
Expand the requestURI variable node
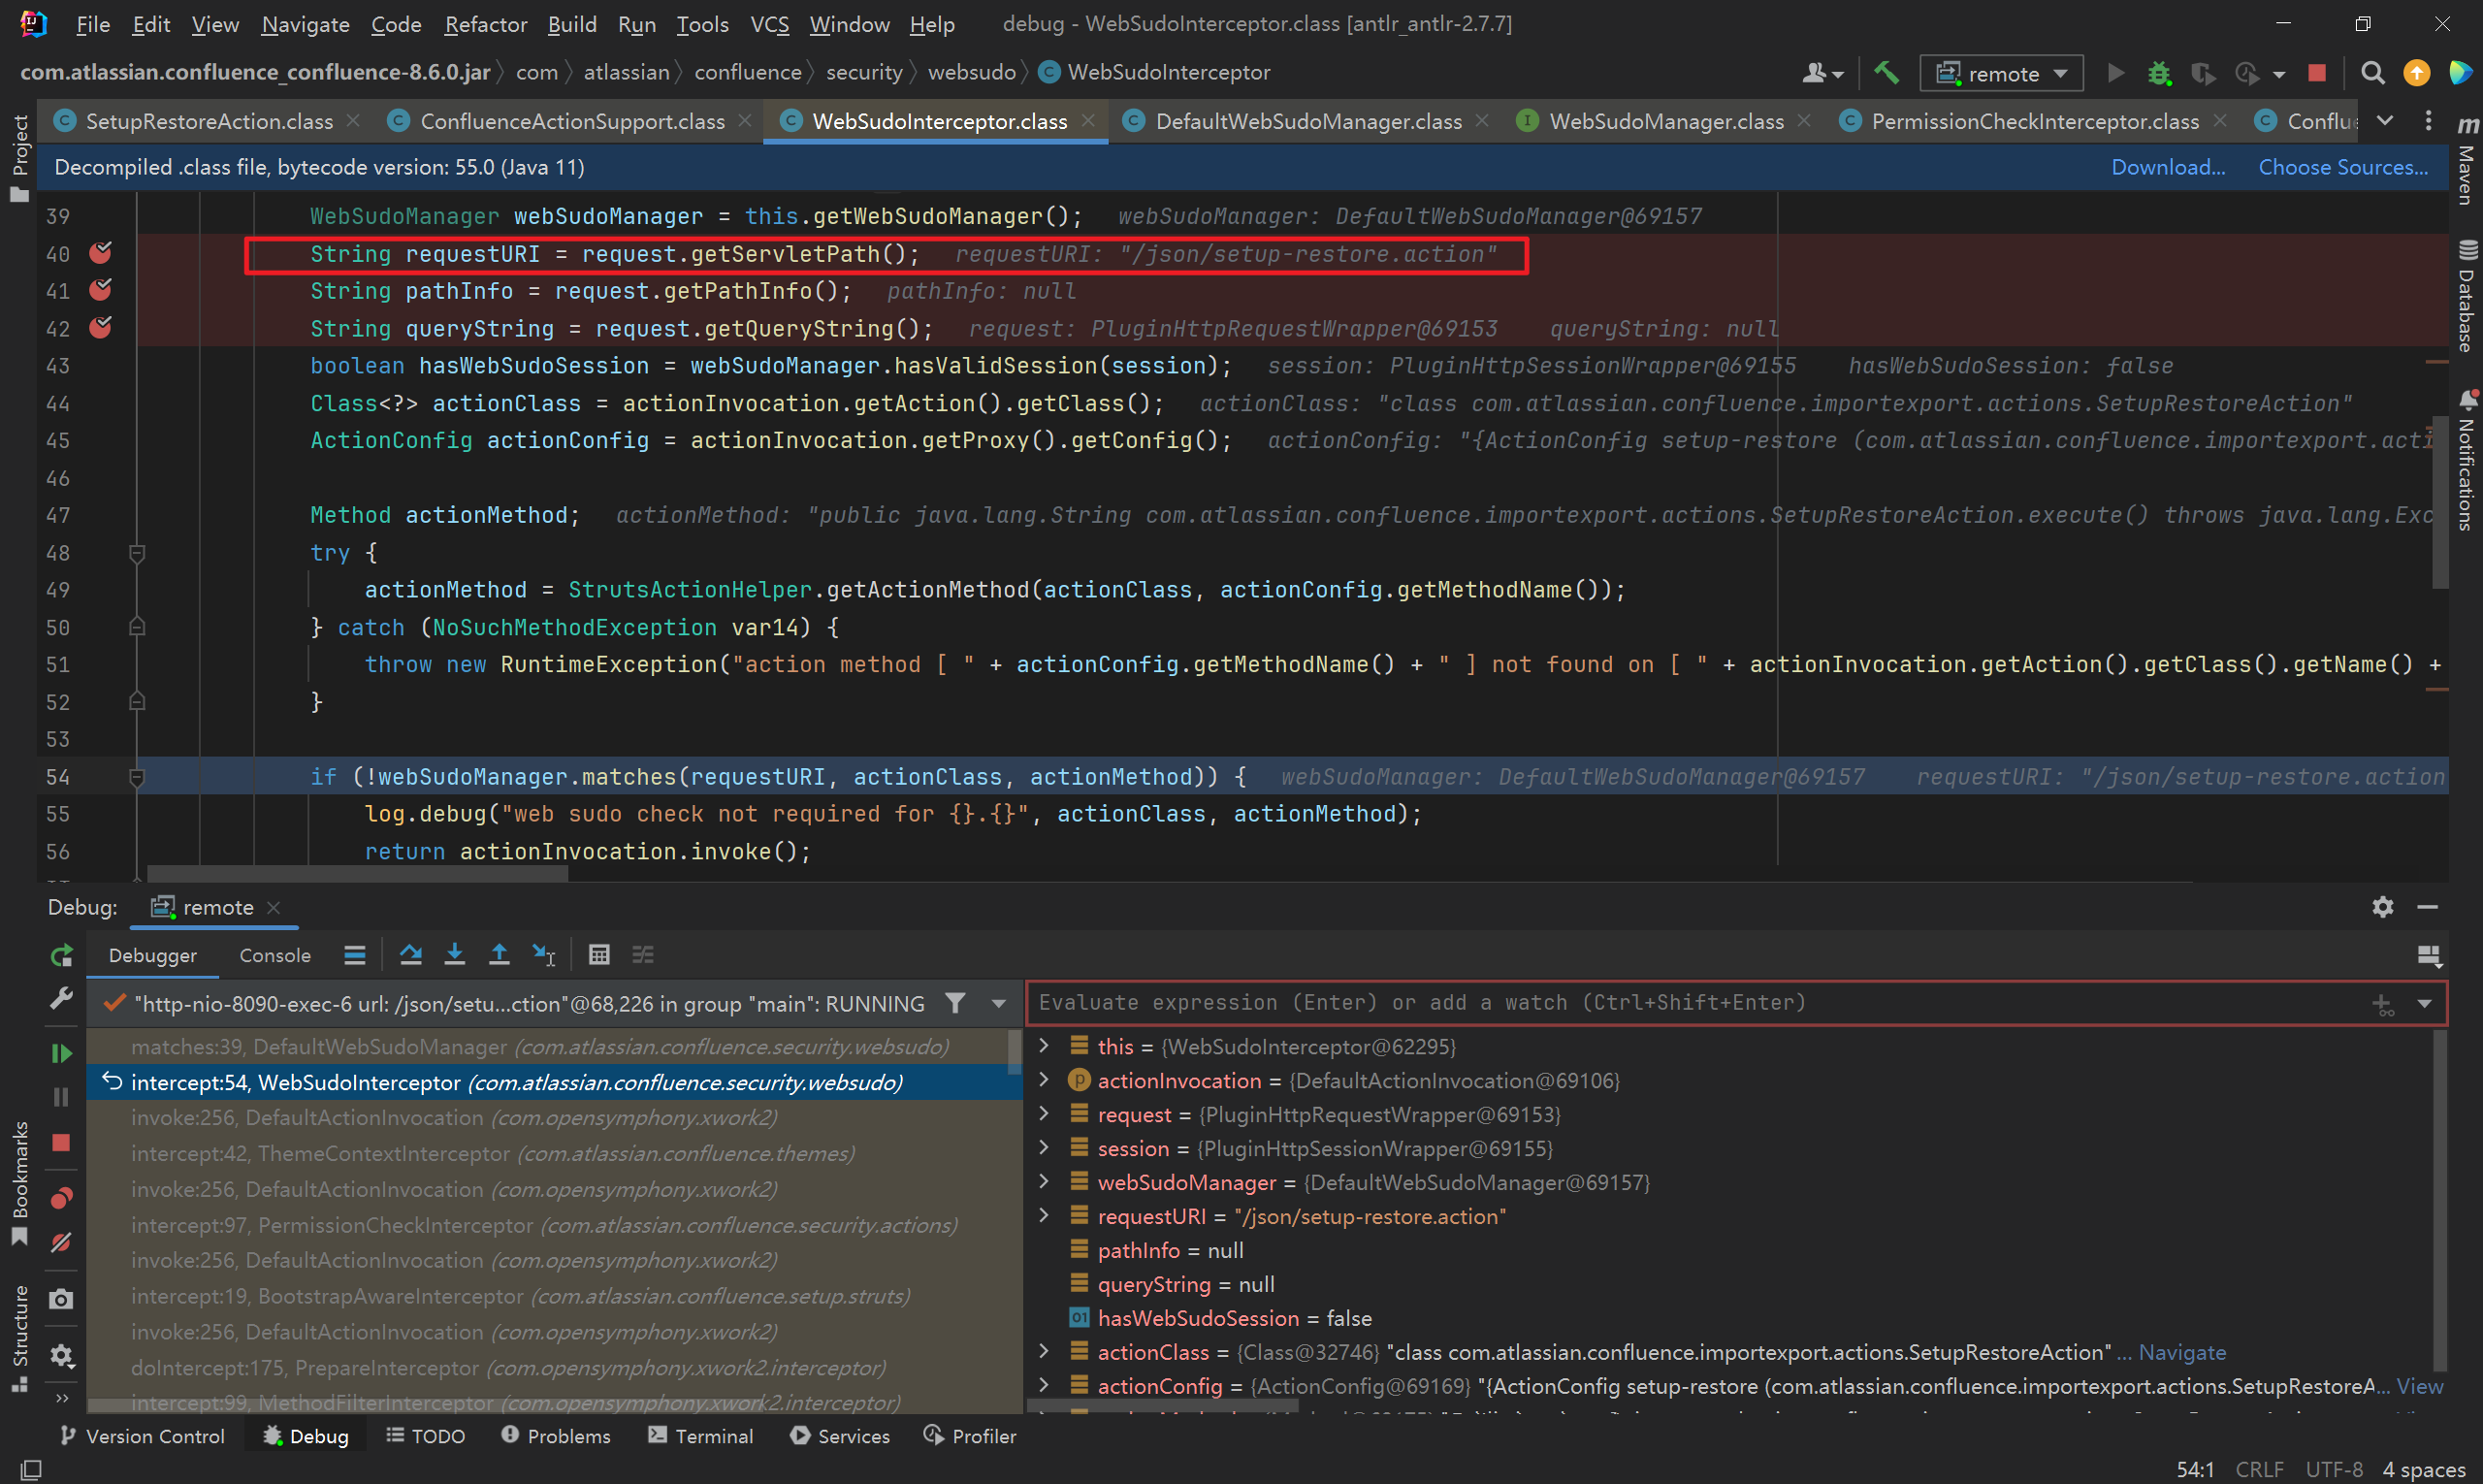(1043, 1216)
